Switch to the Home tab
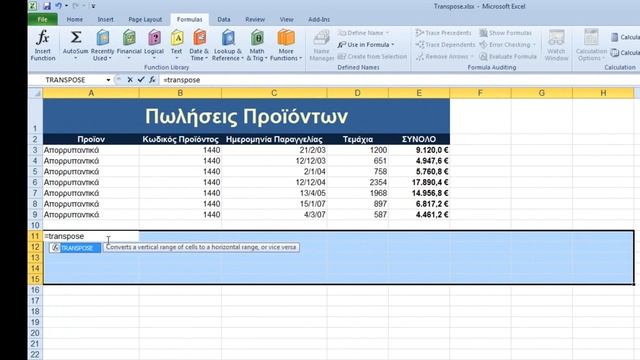Viewport: 640px width, 360px height. [x=75, y=19]
